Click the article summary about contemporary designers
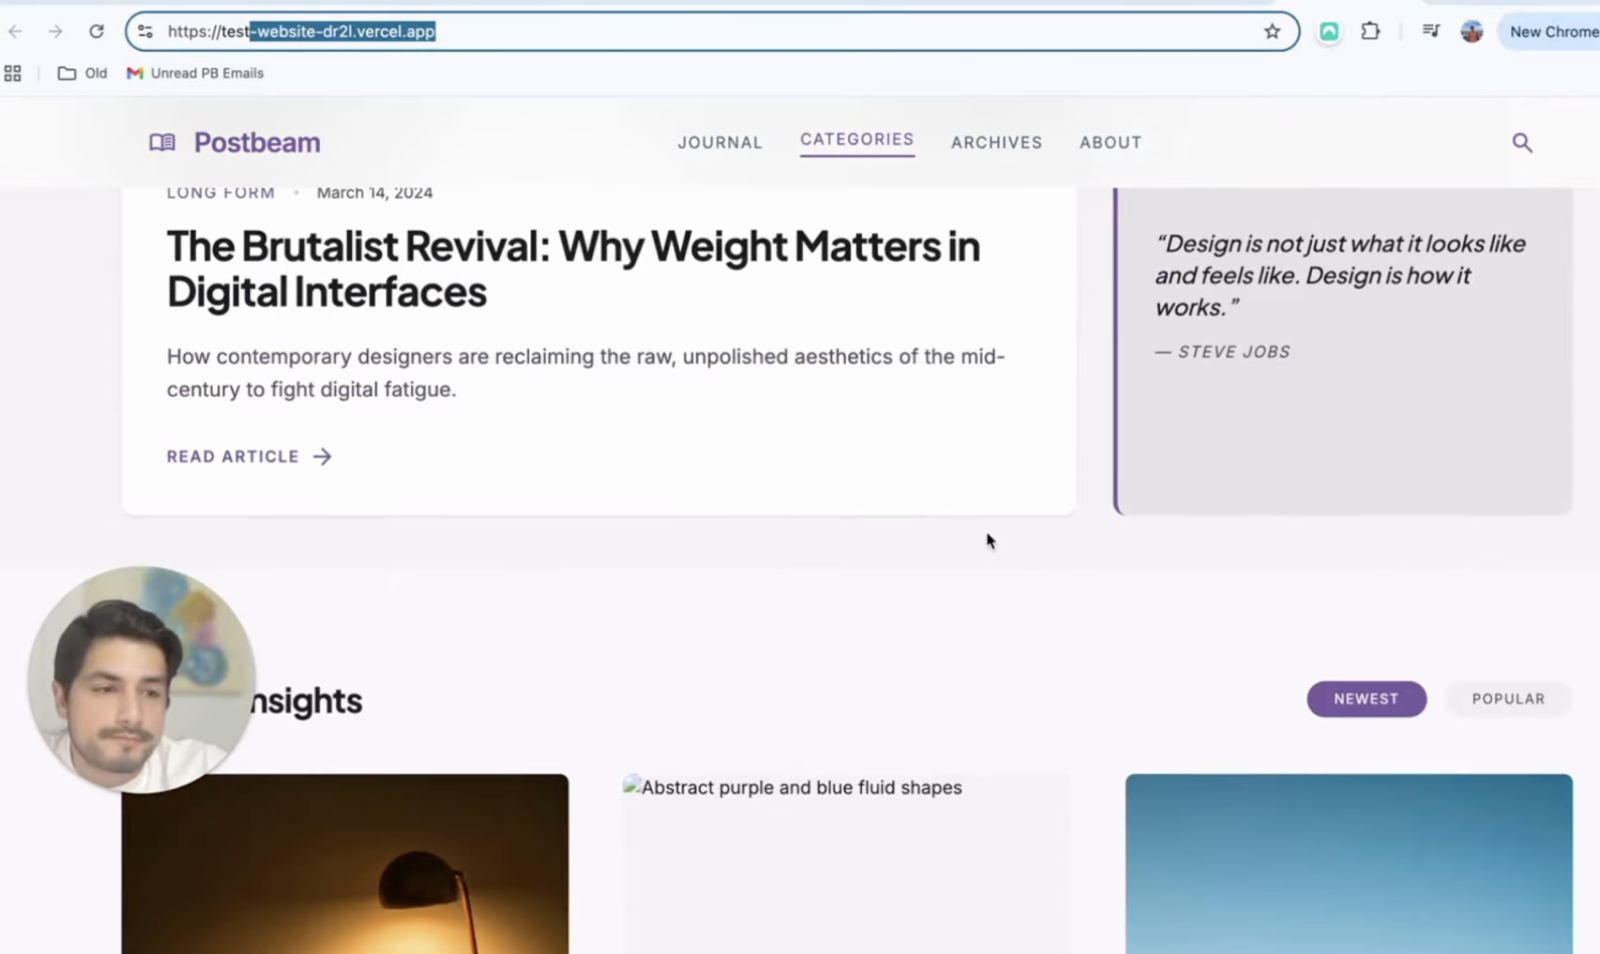 (586, 373)
